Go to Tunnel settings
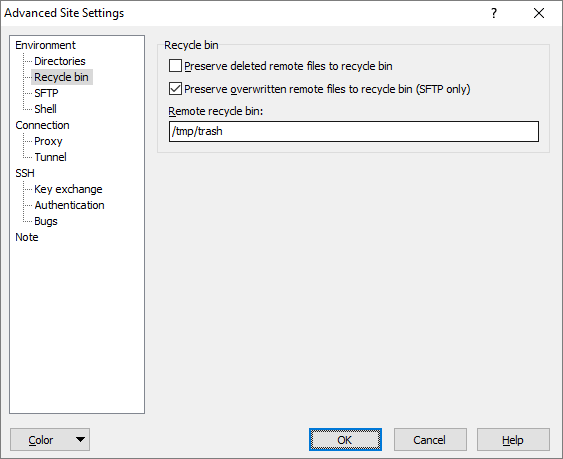This screenshot has width=563, height=459. (x=50, y=157)
